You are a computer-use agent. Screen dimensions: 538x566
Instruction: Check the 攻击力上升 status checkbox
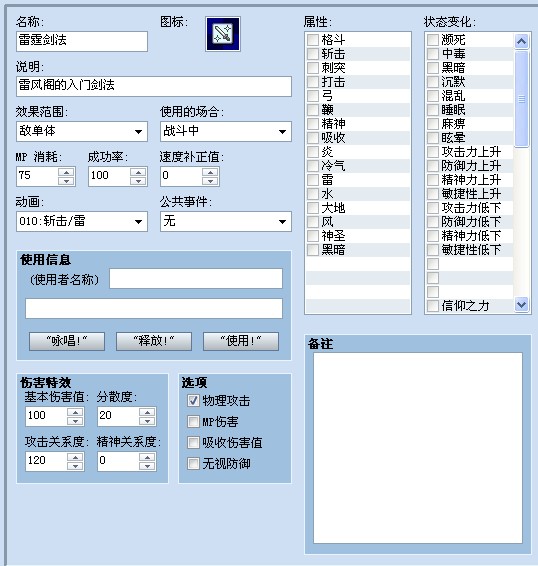tap(433, 152)
